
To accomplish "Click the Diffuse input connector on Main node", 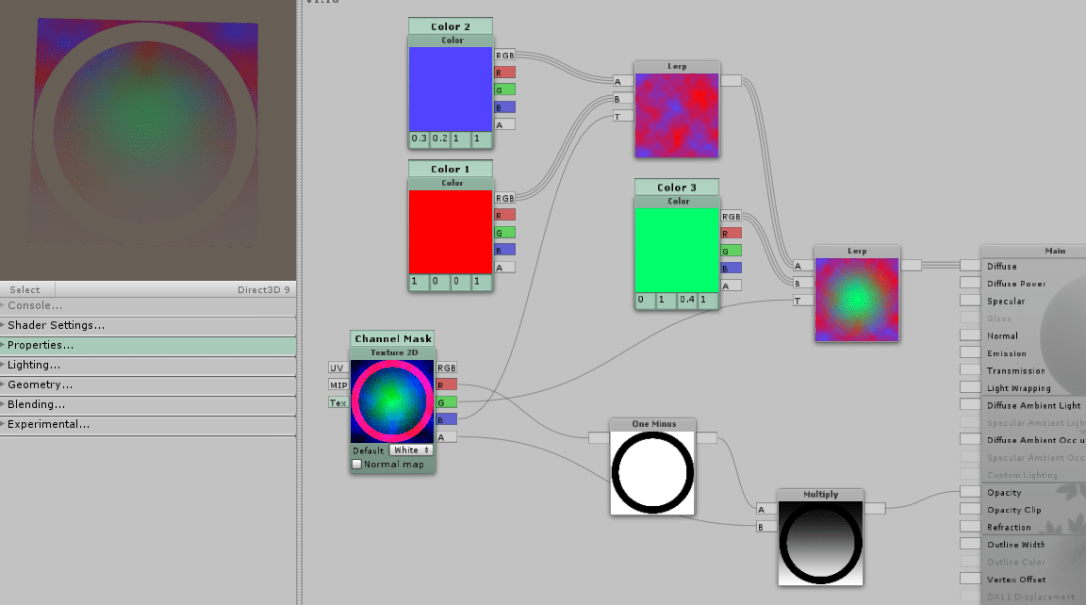I will point(969,266).
